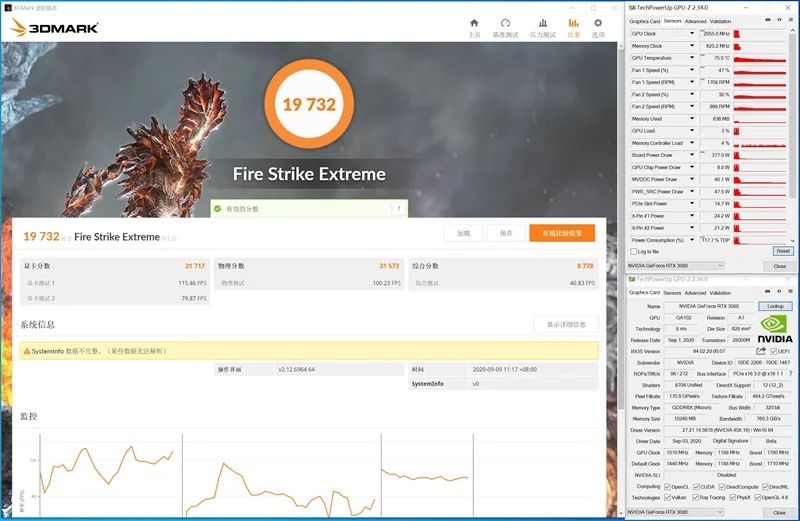Toggle the Log to file checkbox

coord(634,252)
